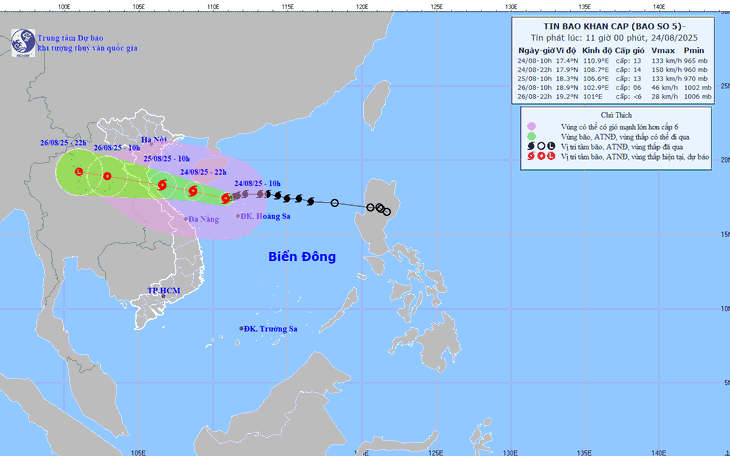Click the '24/08-10h' table row date
The height and width of the screenshot is (456, 730).
click(x=535, y=61)
